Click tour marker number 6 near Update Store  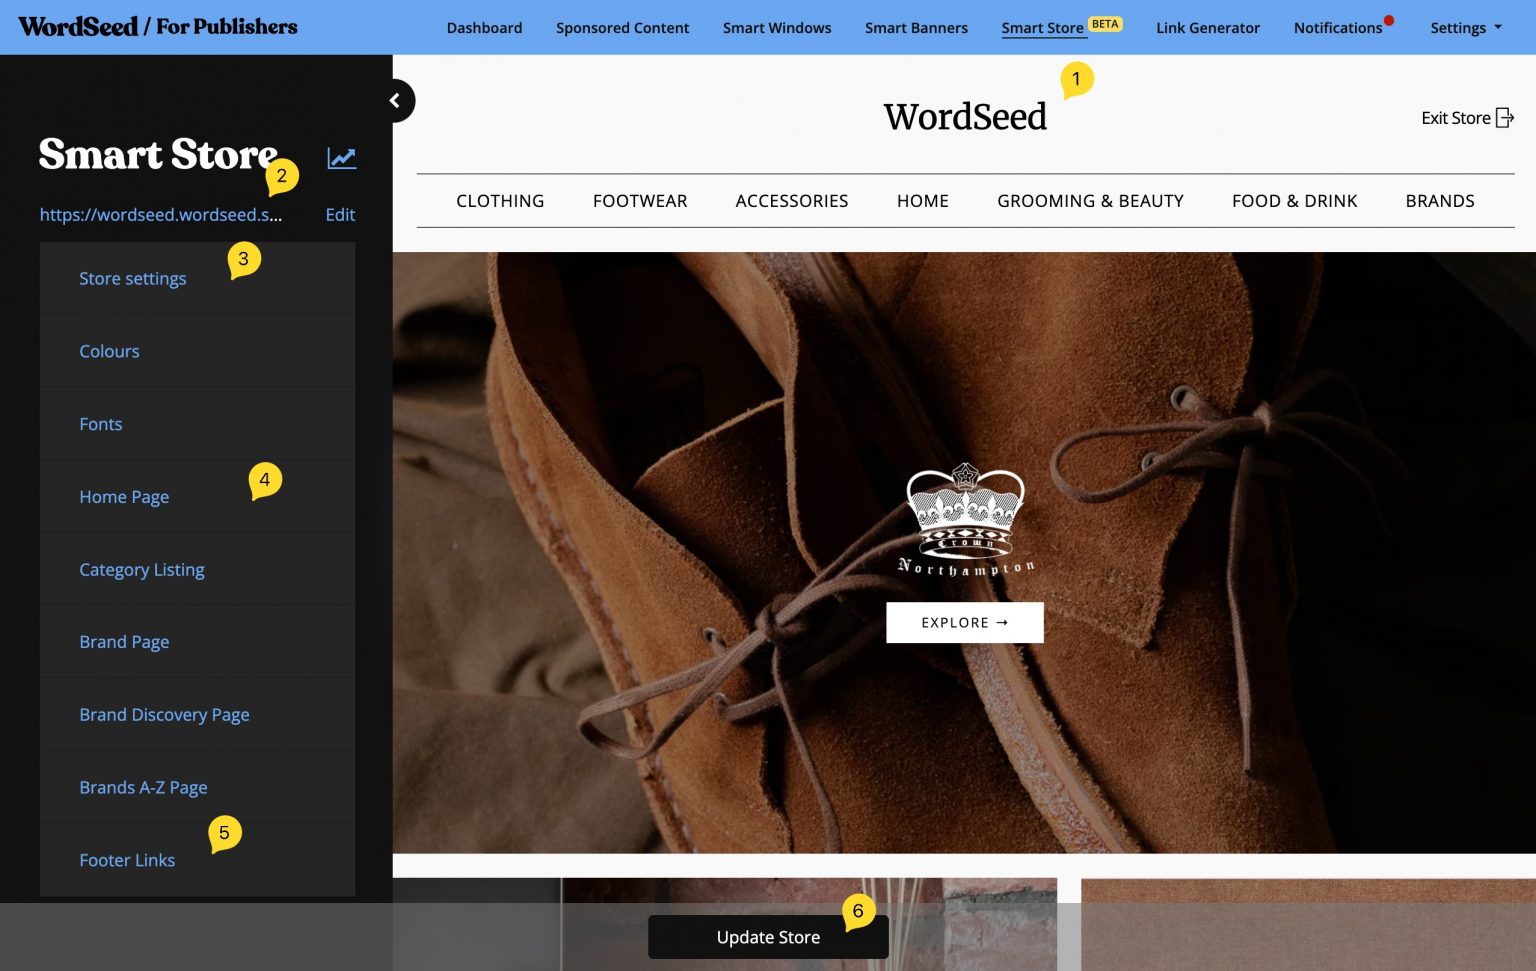pyautogui.click(x=858, y=911)
